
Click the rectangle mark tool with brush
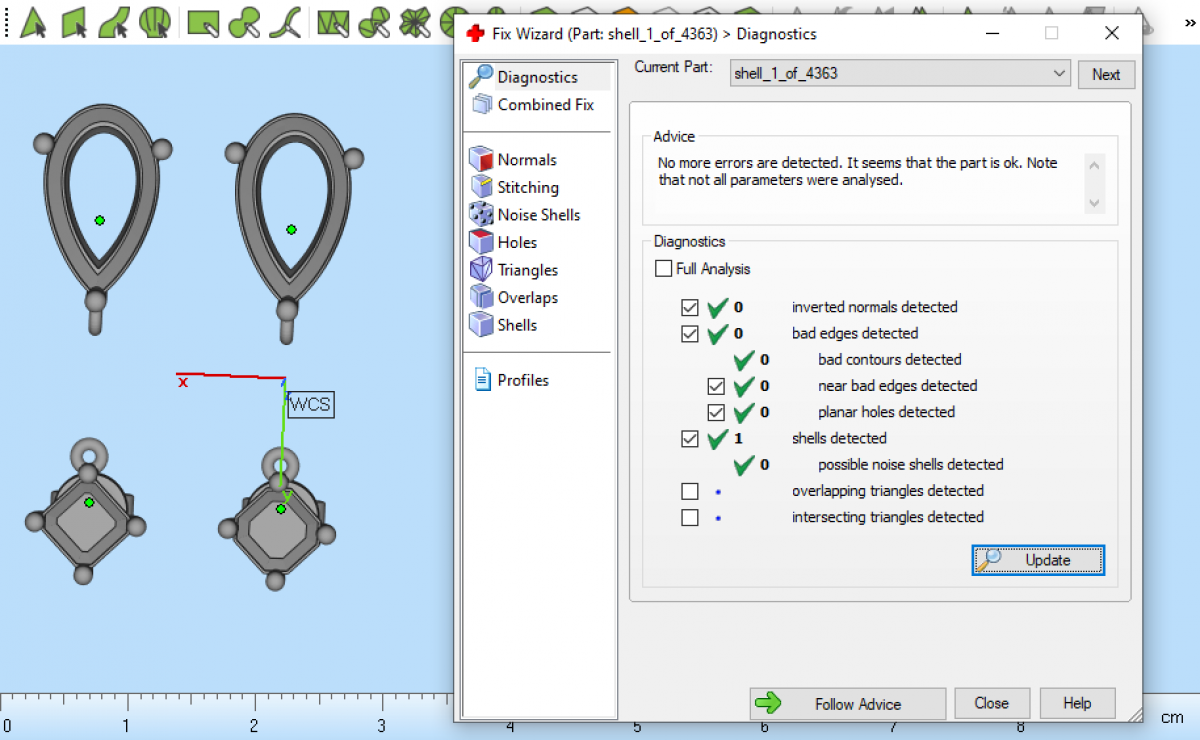[204, 22]
